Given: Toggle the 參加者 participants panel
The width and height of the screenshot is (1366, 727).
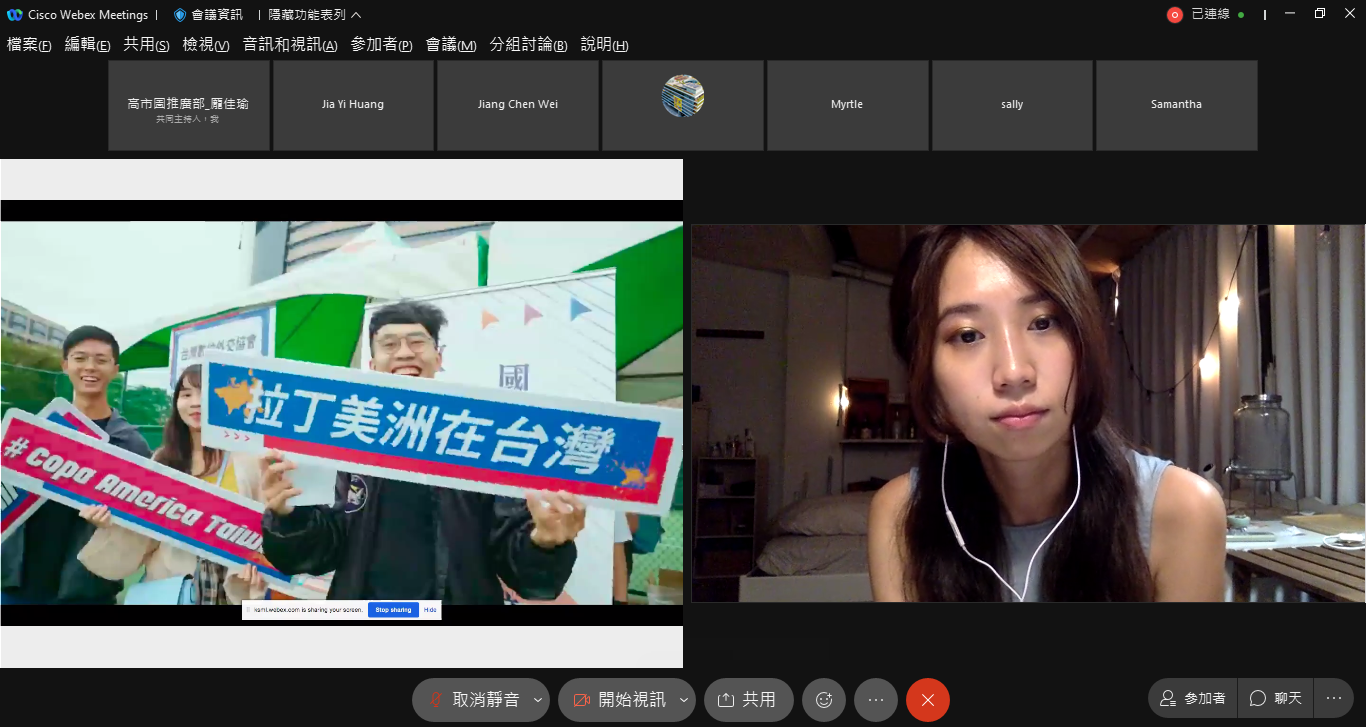Looking at the screenshot, I should [x=1192, y=698].
